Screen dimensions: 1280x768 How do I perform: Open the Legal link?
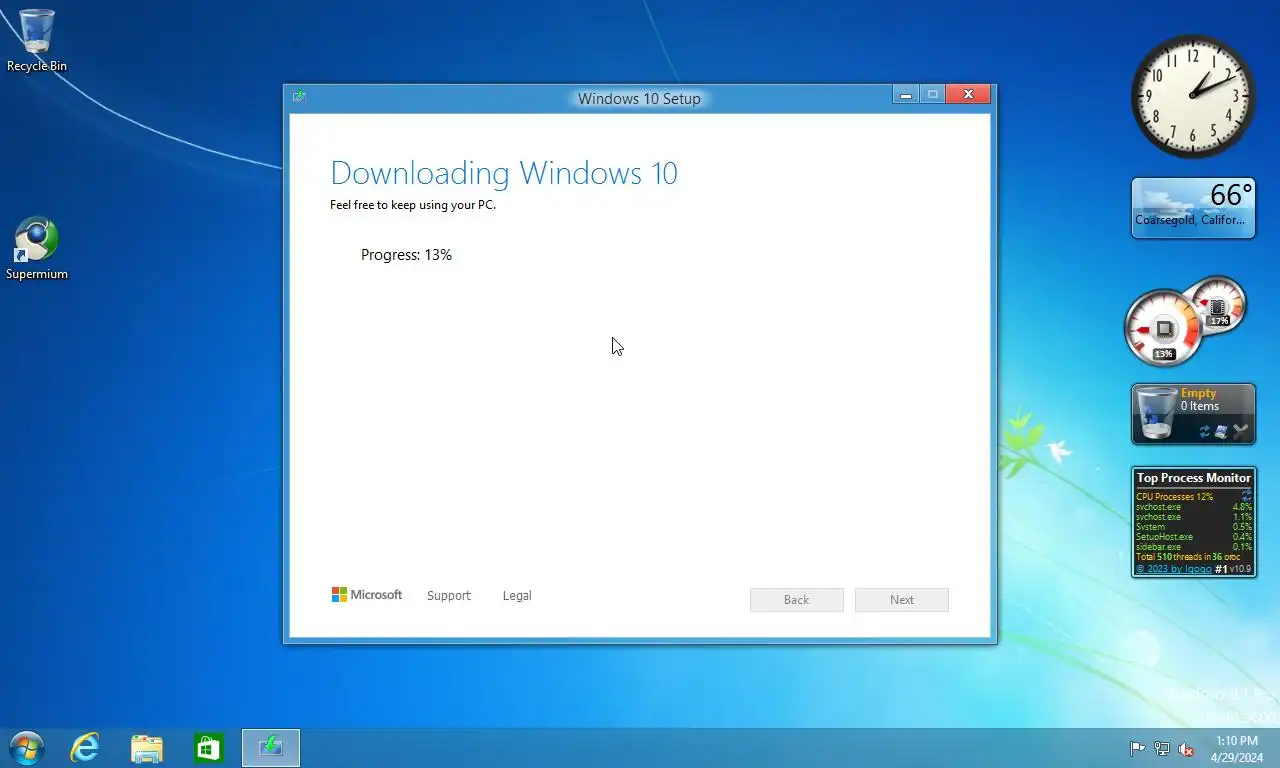pyautogui.click(x=517, y=596)
